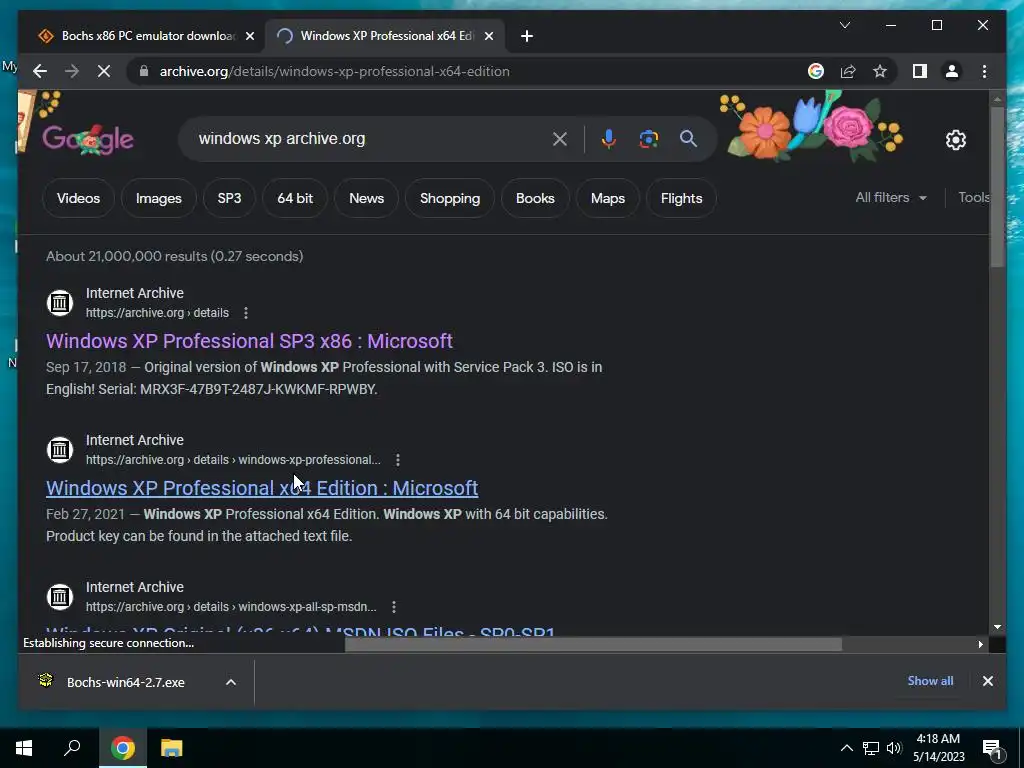Click Chrome icon in taskbar
This screenshot has width=1024, height=768.
point(122,748)
